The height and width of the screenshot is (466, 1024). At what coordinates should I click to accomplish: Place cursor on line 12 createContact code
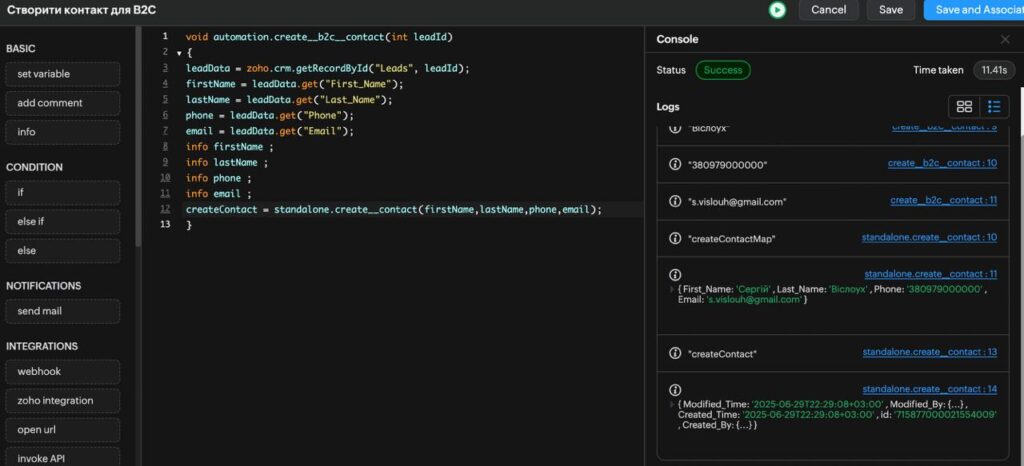pos(393,210)
